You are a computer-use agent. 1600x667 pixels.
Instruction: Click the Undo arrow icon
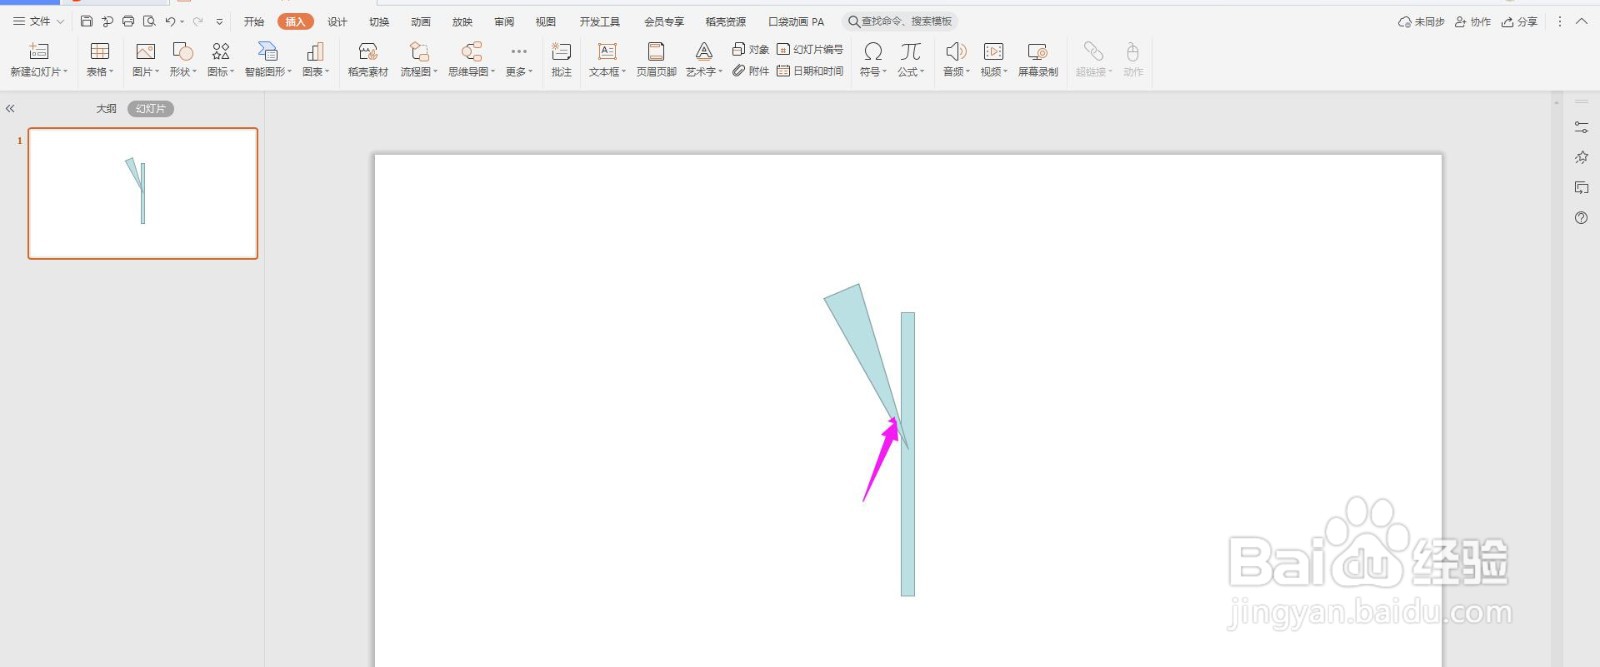pos(170,21)
